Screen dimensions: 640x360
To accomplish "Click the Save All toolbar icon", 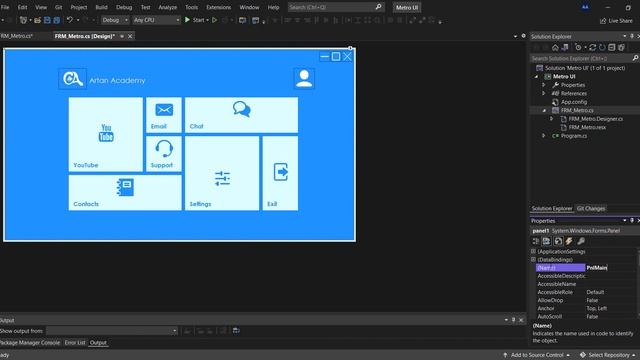I will (x=56, y=20).
